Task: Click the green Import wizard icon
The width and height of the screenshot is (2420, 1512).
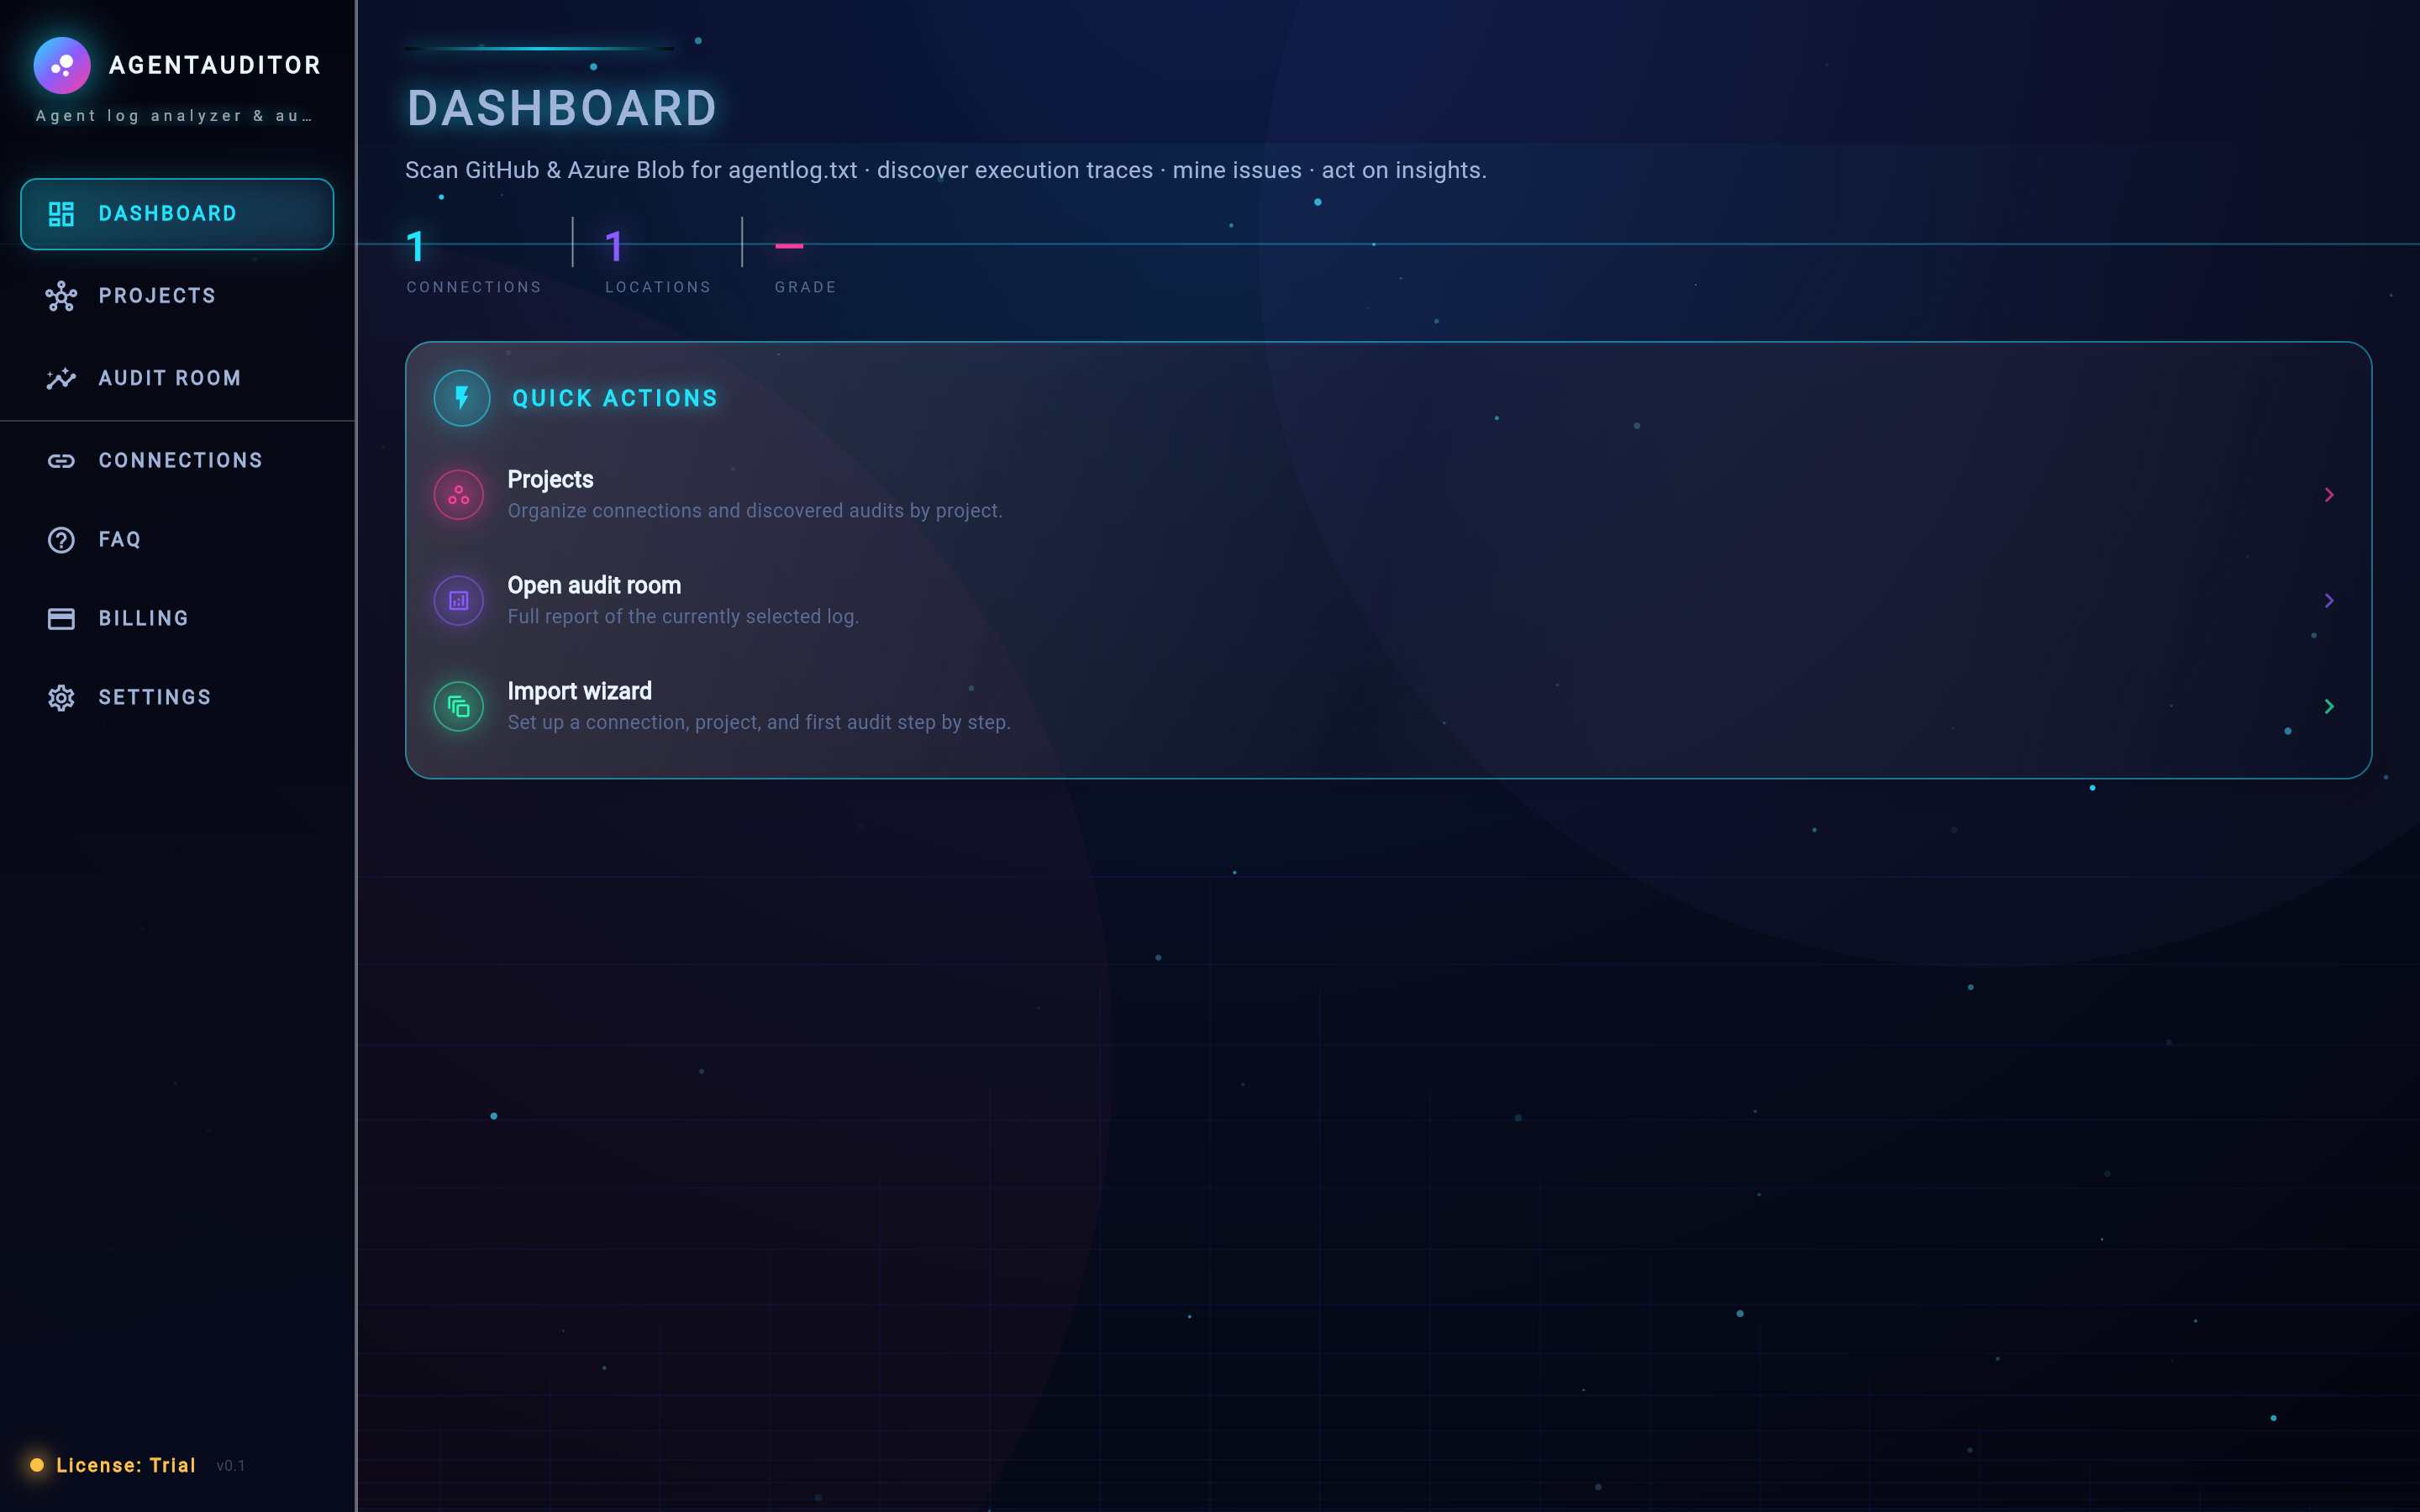Action: point(459,707)
